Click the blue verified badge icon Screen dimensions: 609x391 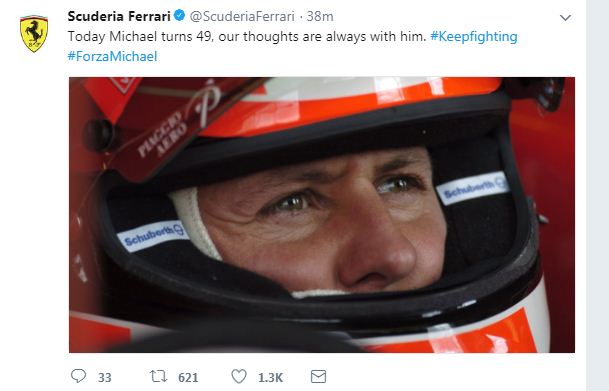pyautogui.click(x=179, y=16)
